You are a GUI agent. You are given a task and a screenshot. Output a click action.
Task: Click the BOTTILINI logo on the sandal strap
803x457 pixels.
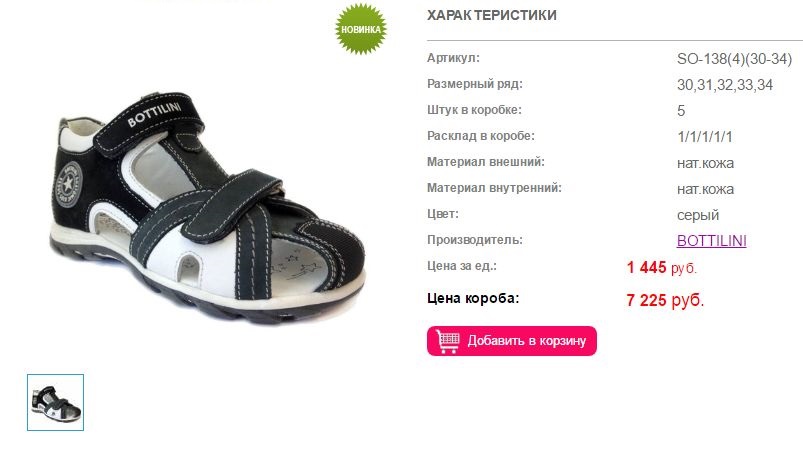pos(154,114)
